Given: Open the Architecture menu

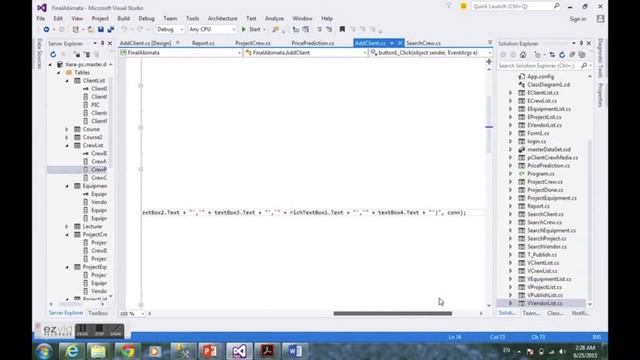Looking at the screenshot, I should [x=222, y=18].
